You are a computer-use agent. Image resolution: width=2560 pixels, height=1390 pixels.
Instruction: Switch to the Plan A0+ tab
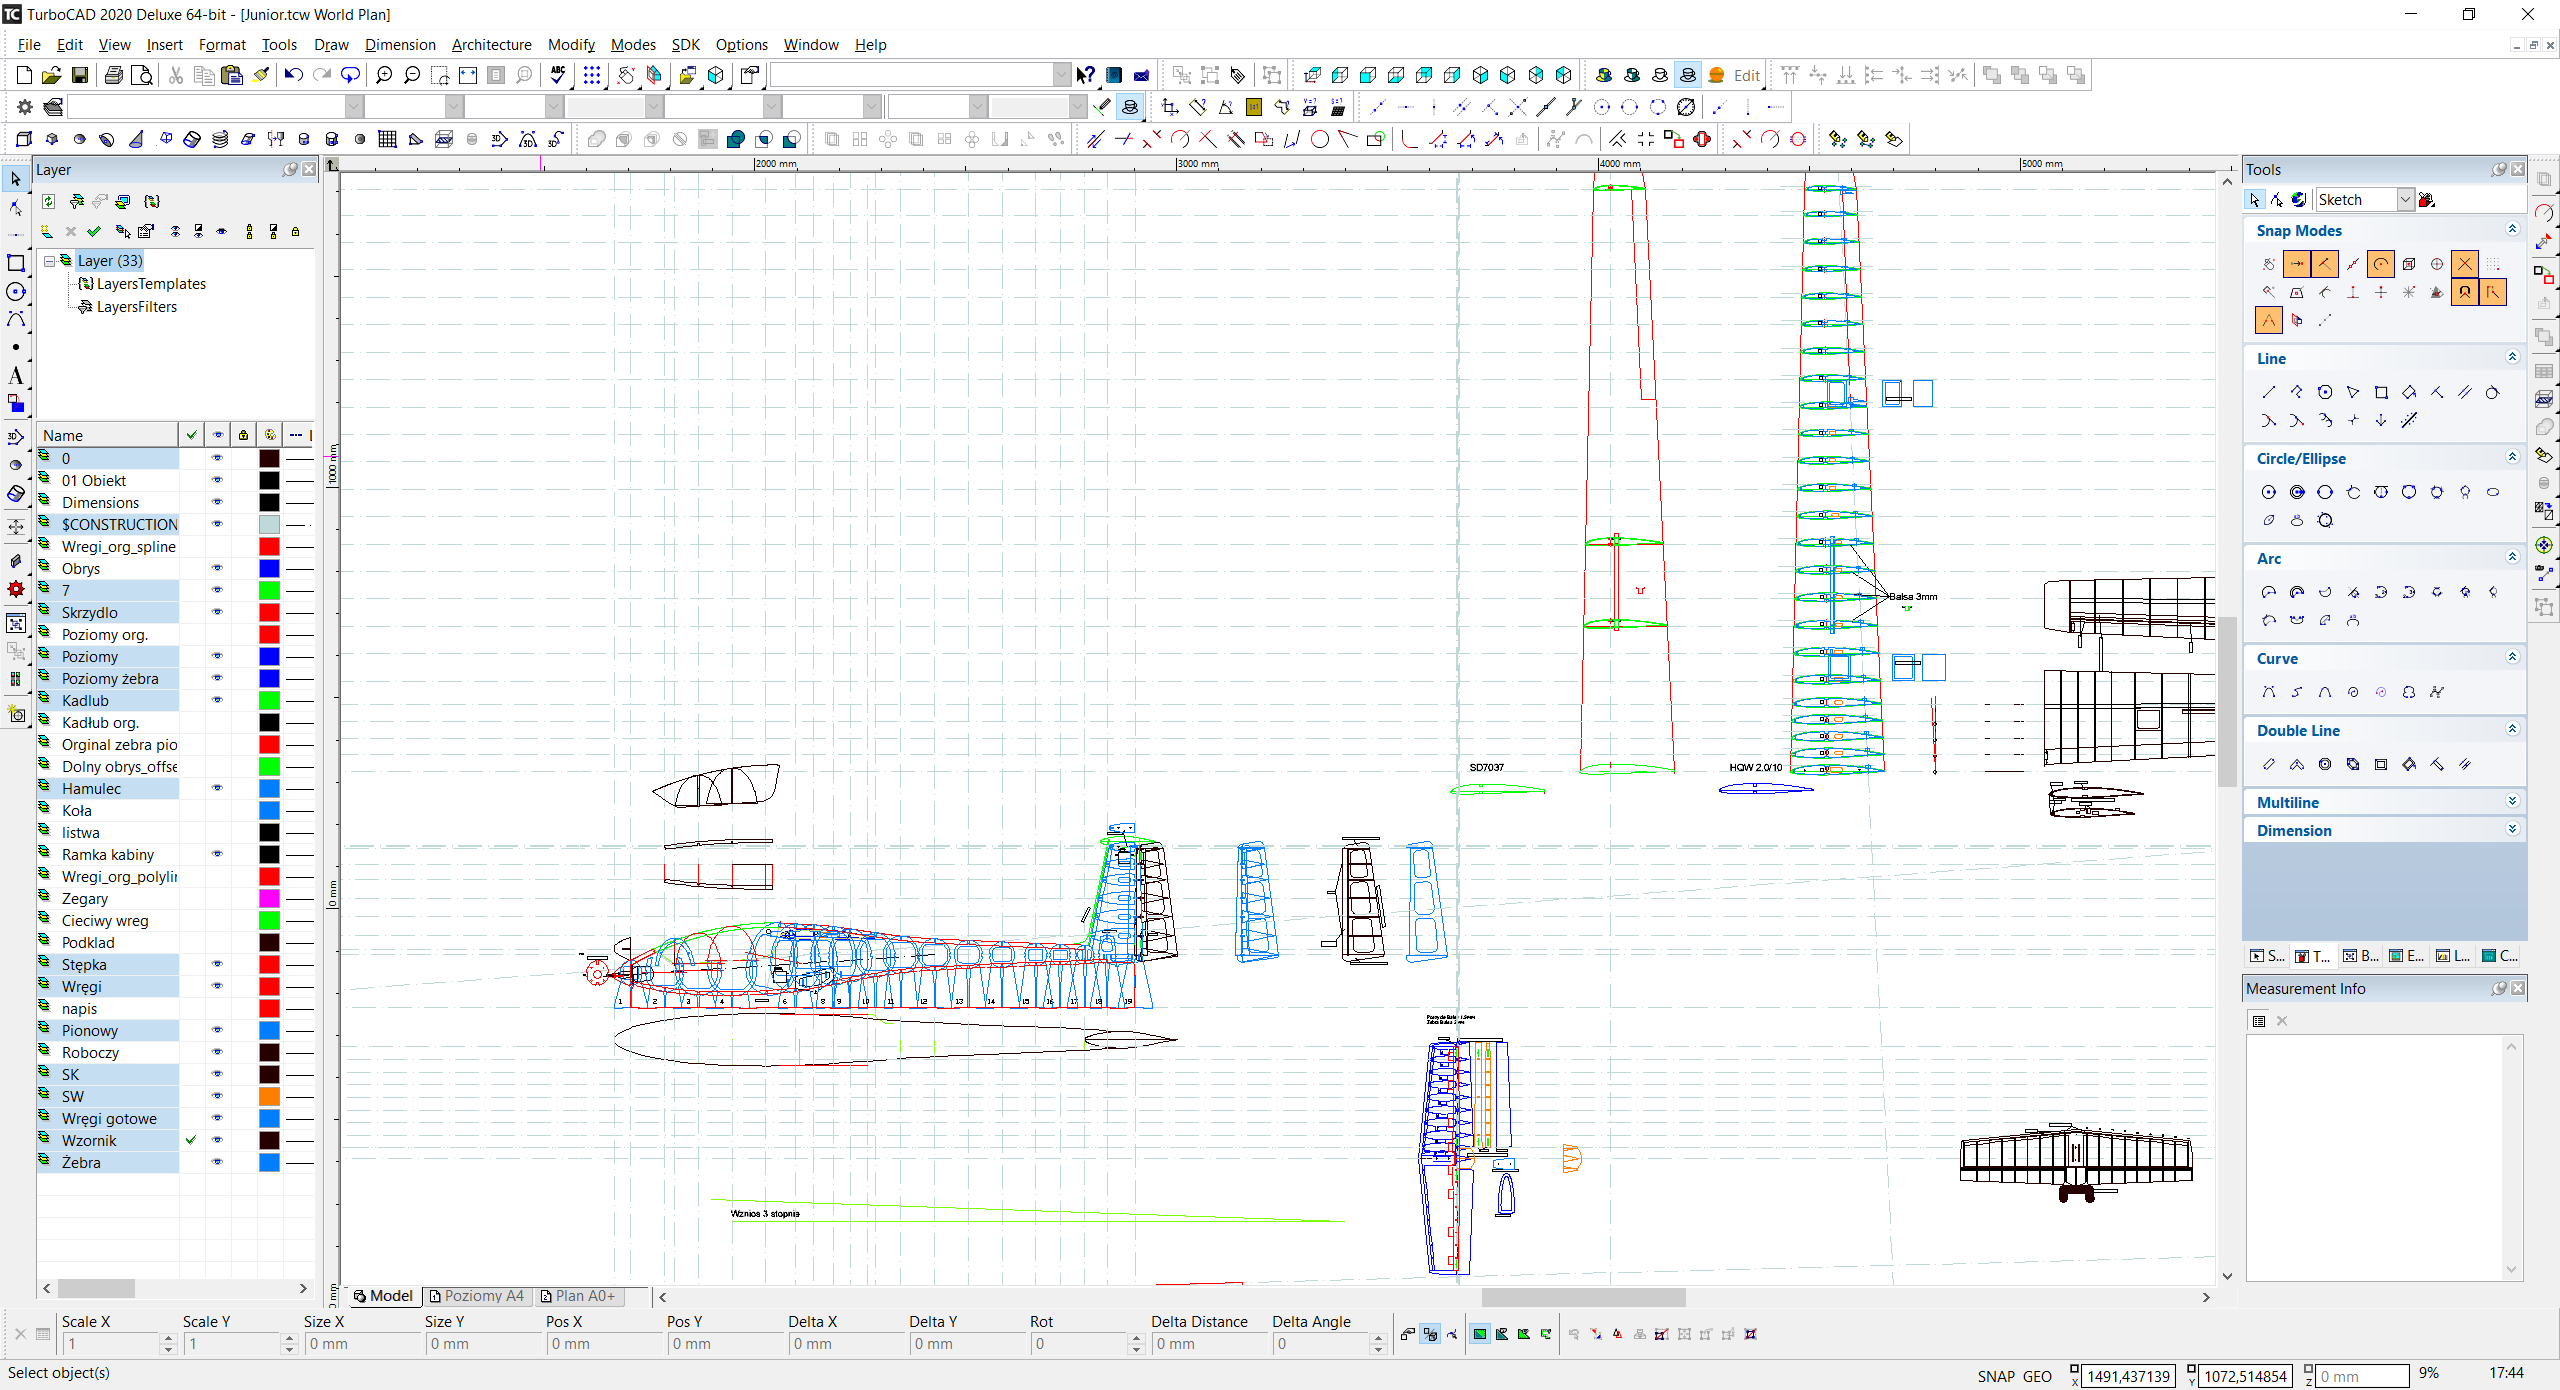click(x=578, y=1296)
